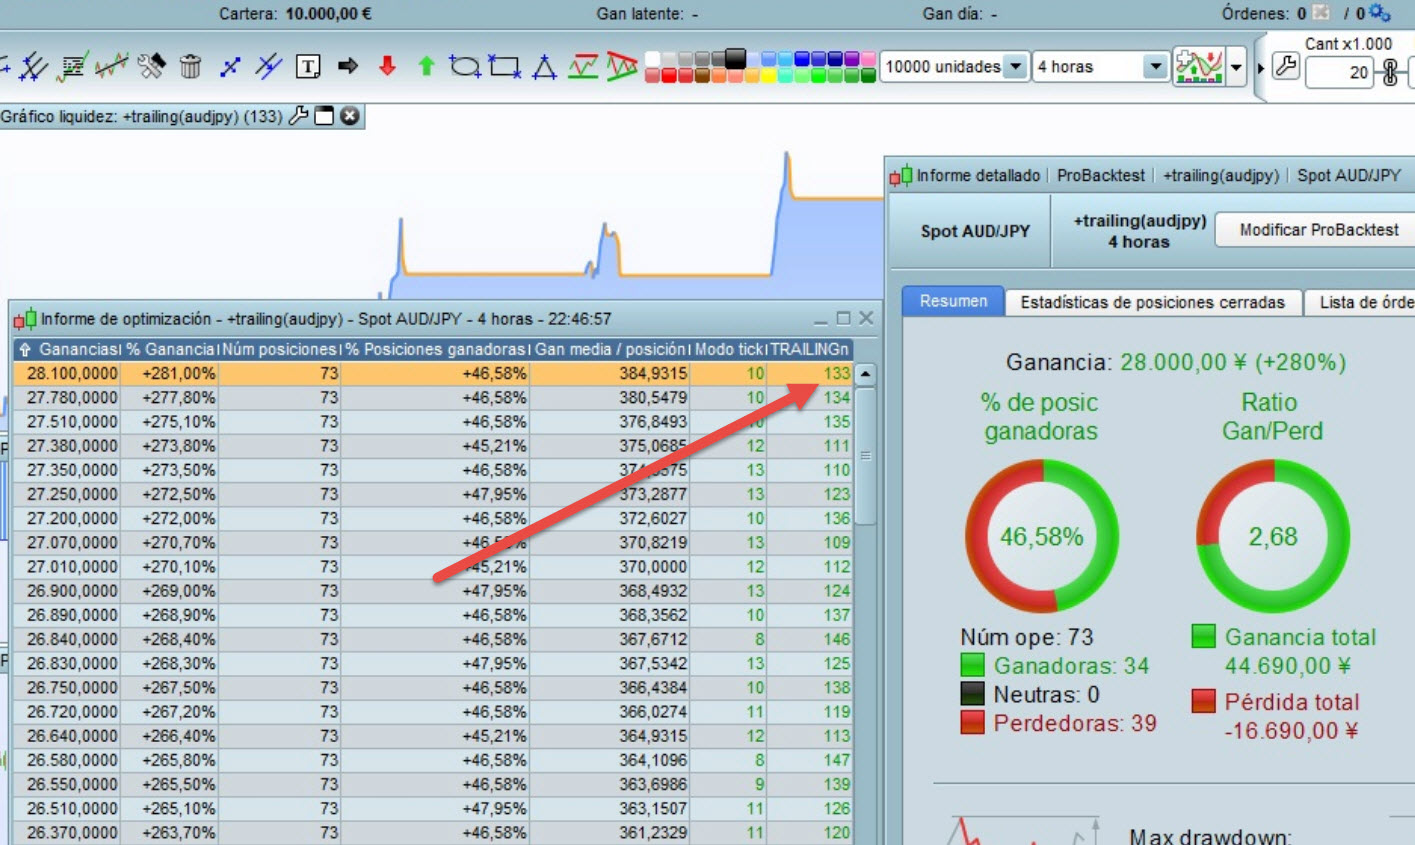Pick the yellow color swatch
1415x845 pixels.
(x=767, y=75)
